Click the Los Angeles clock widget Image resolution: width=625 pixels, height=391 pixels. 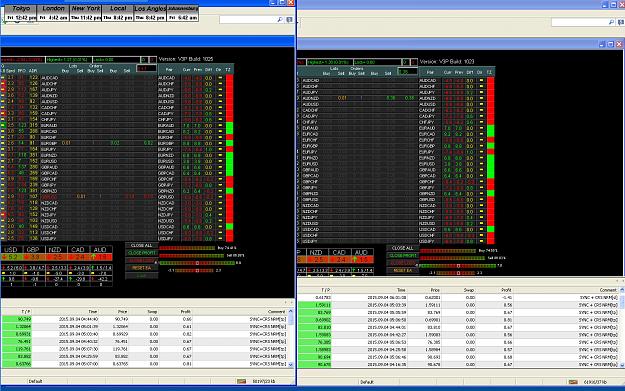[x=150, y=13]
